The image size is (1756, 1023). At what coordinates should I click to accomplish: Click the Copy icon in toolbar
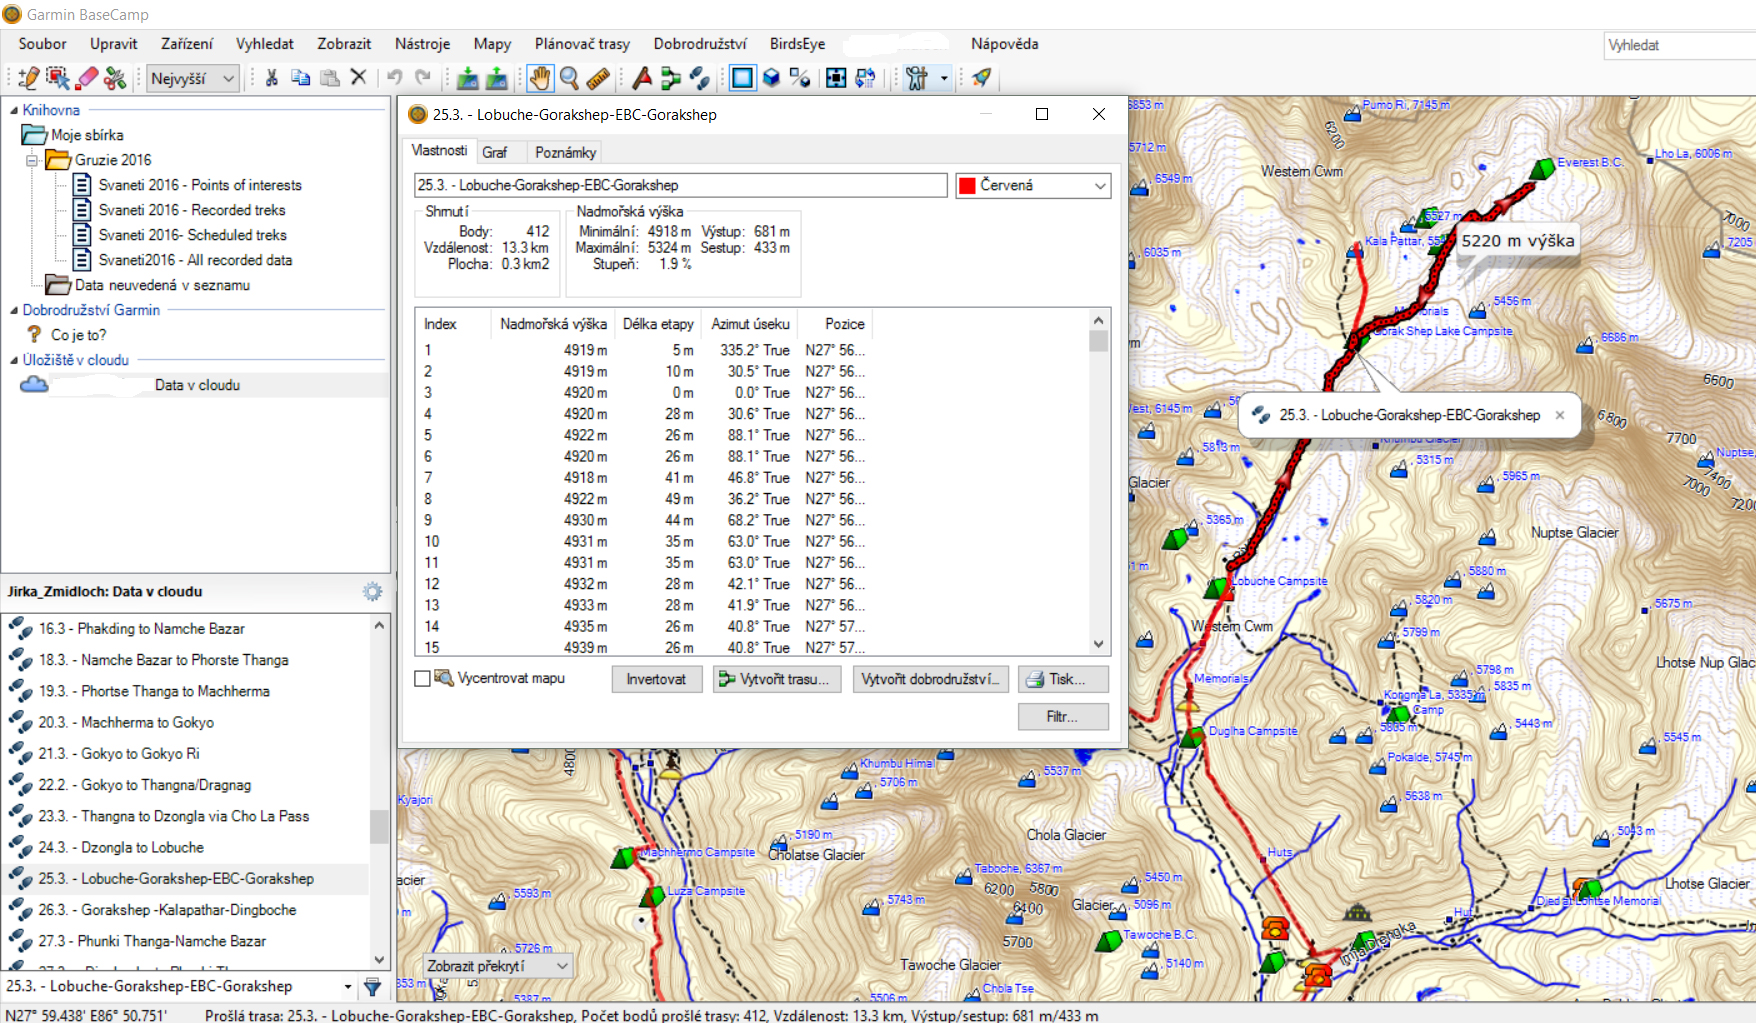300,77
